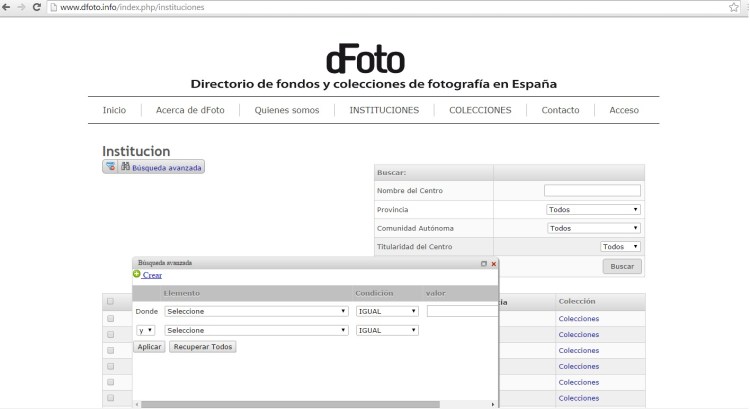Click the Recuperar Todos button
The image size is (750, 409).
tap(203, 347)
